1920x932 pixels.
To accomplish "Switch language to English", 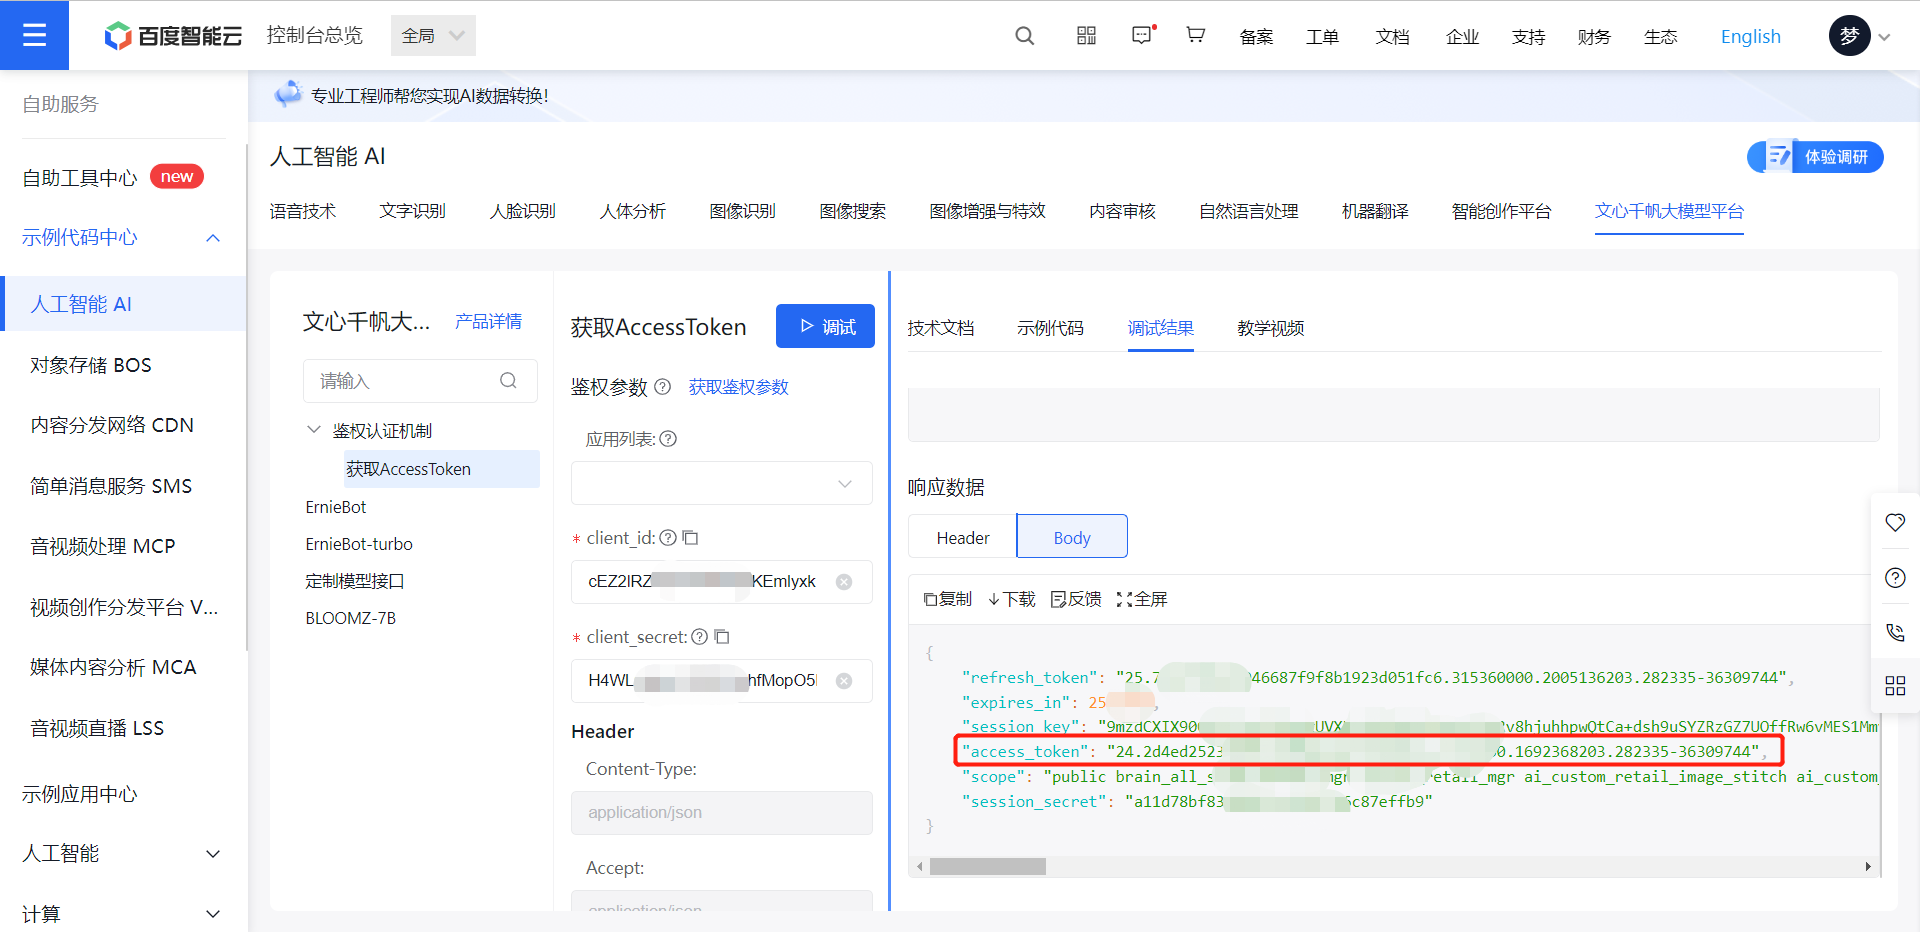I will pos(1750,37).
